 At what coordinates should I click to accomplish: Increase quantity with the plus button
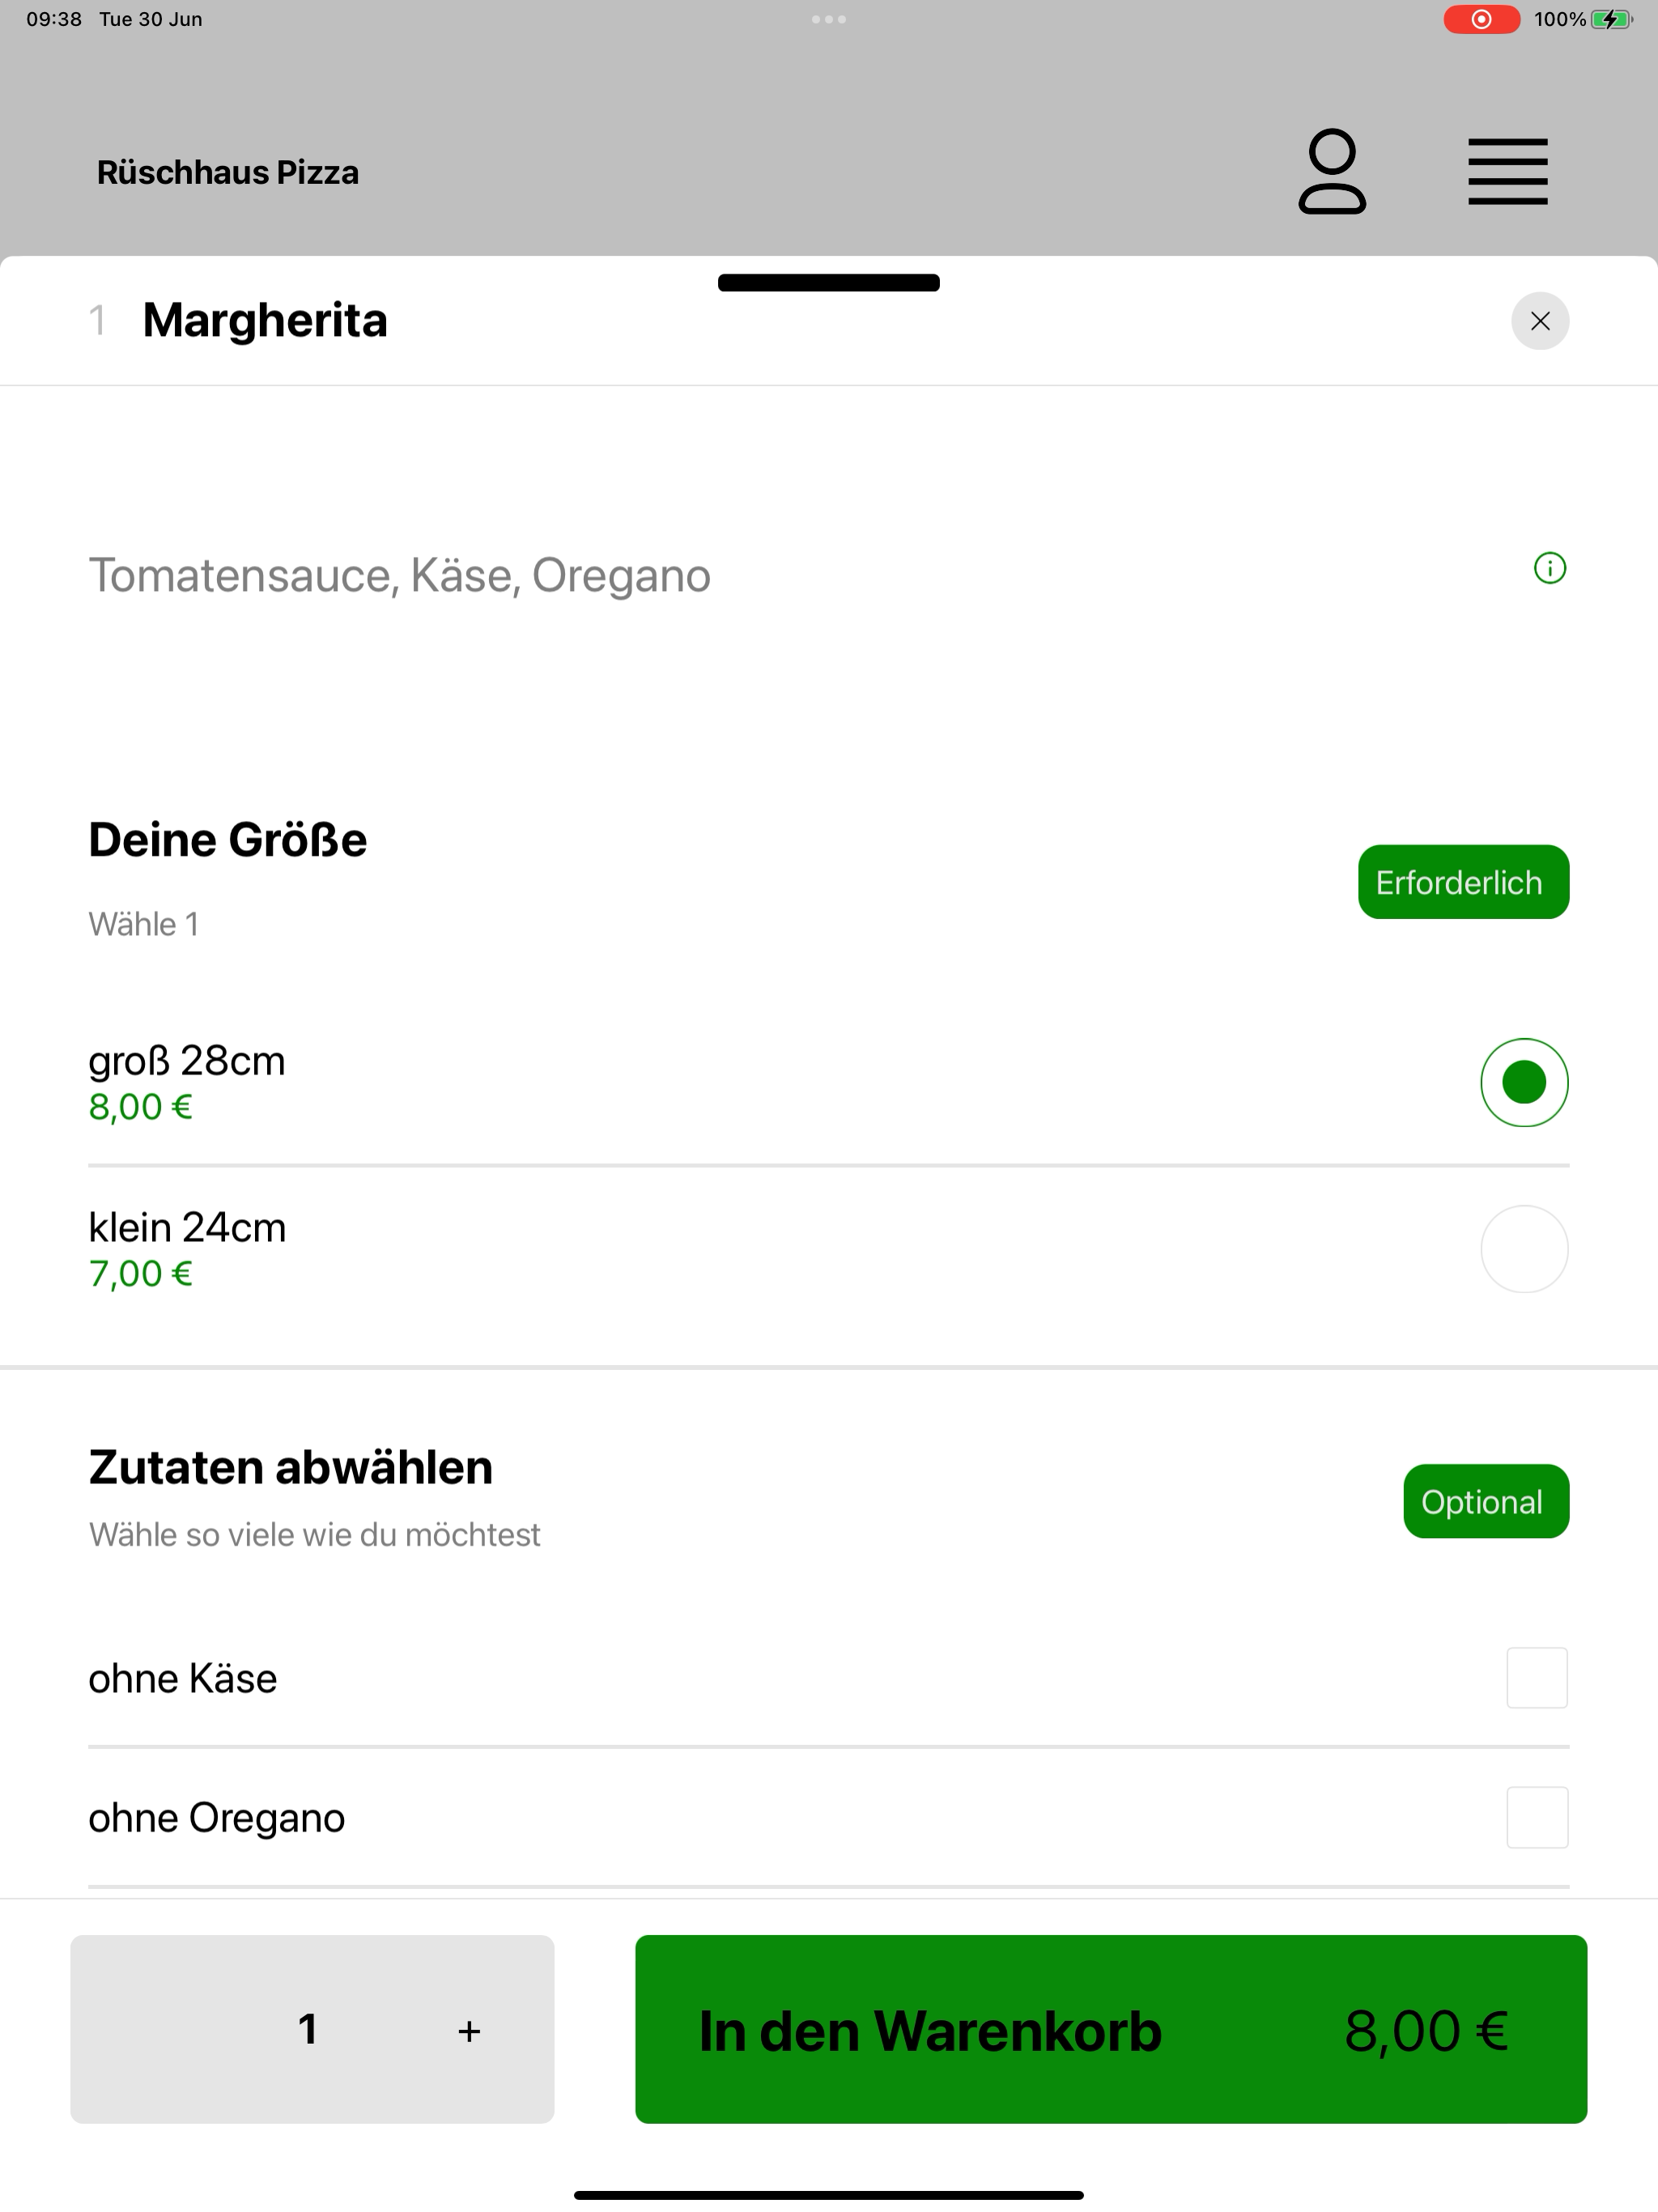(469, 2031)
